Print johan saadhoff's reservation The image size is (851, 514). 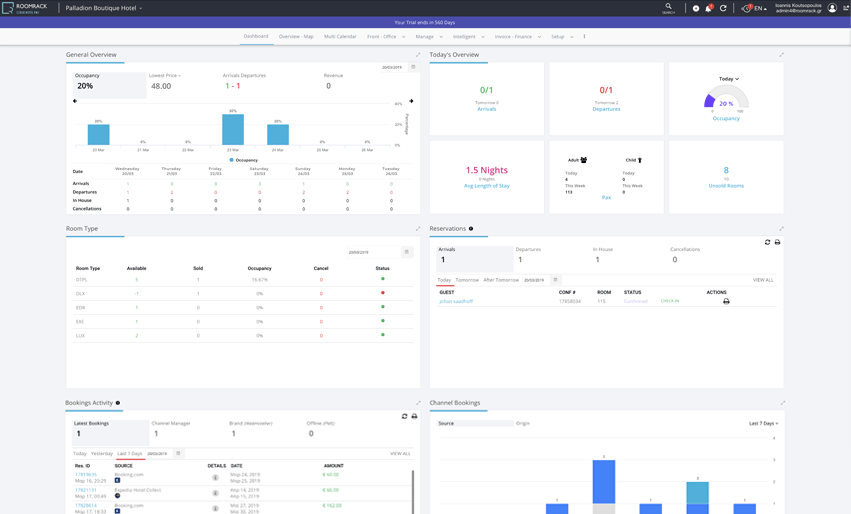(726, 301)
